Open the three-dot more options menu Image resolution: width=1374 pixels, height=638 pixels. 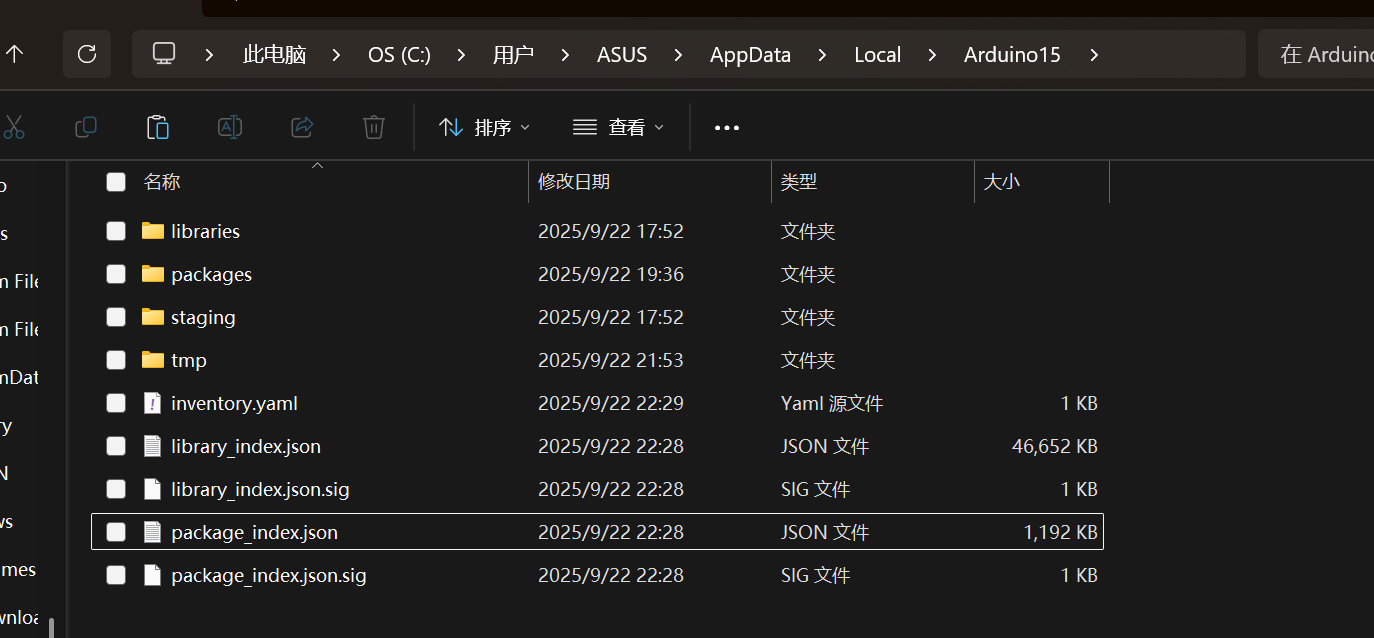(727, 128)
